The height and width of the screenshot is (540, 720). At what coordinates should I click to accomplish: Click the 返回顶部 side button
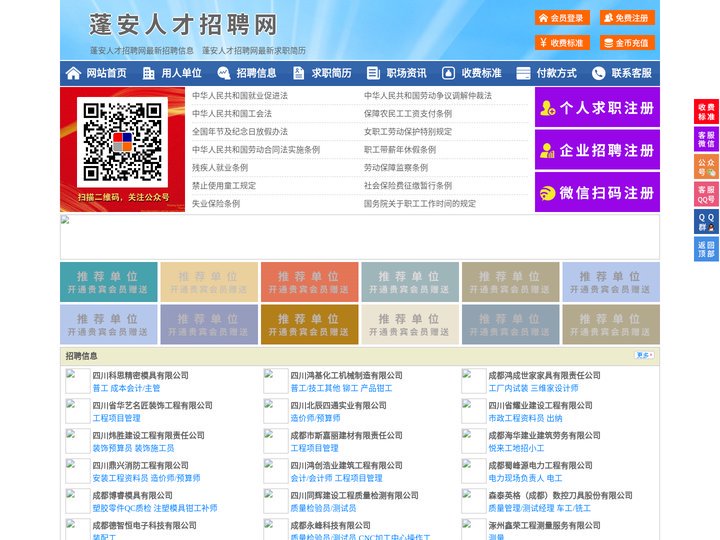(x=706, y=249)
